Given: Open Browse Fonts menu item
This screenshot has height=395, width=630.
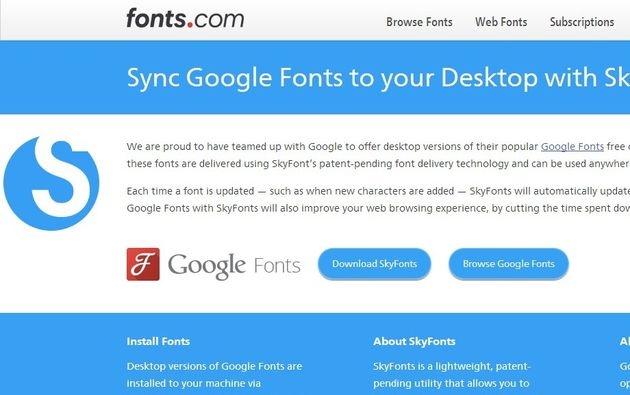Looking at the screenshot, I should (419, 22).
